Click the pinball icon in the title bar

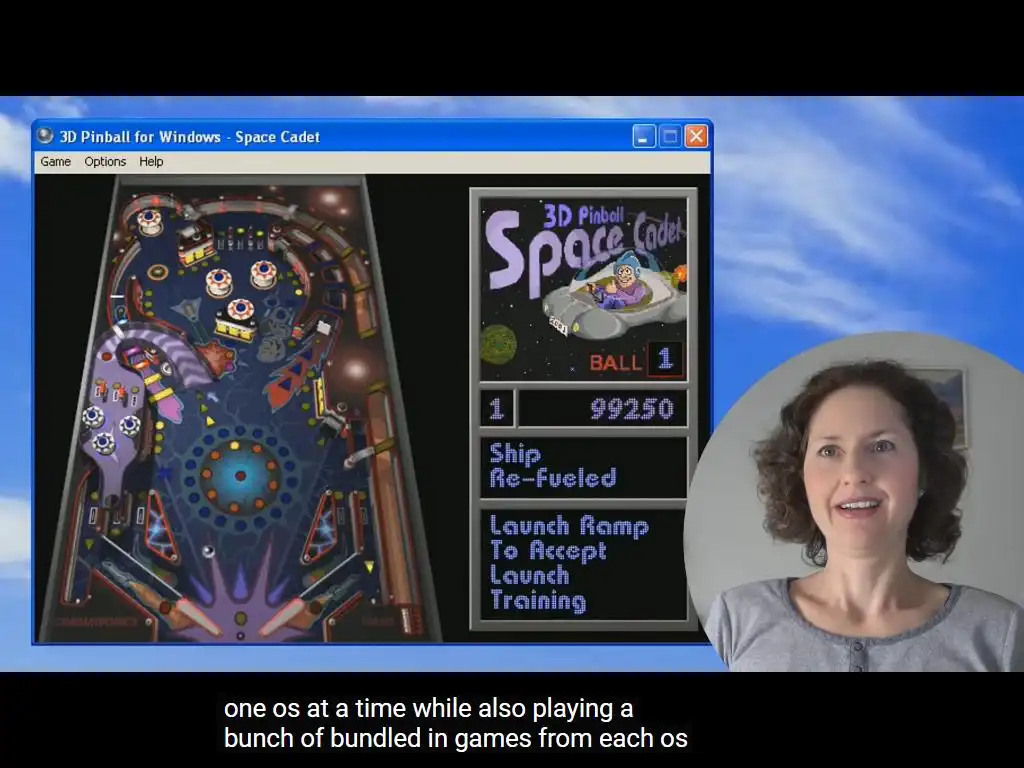coord(45,136)
